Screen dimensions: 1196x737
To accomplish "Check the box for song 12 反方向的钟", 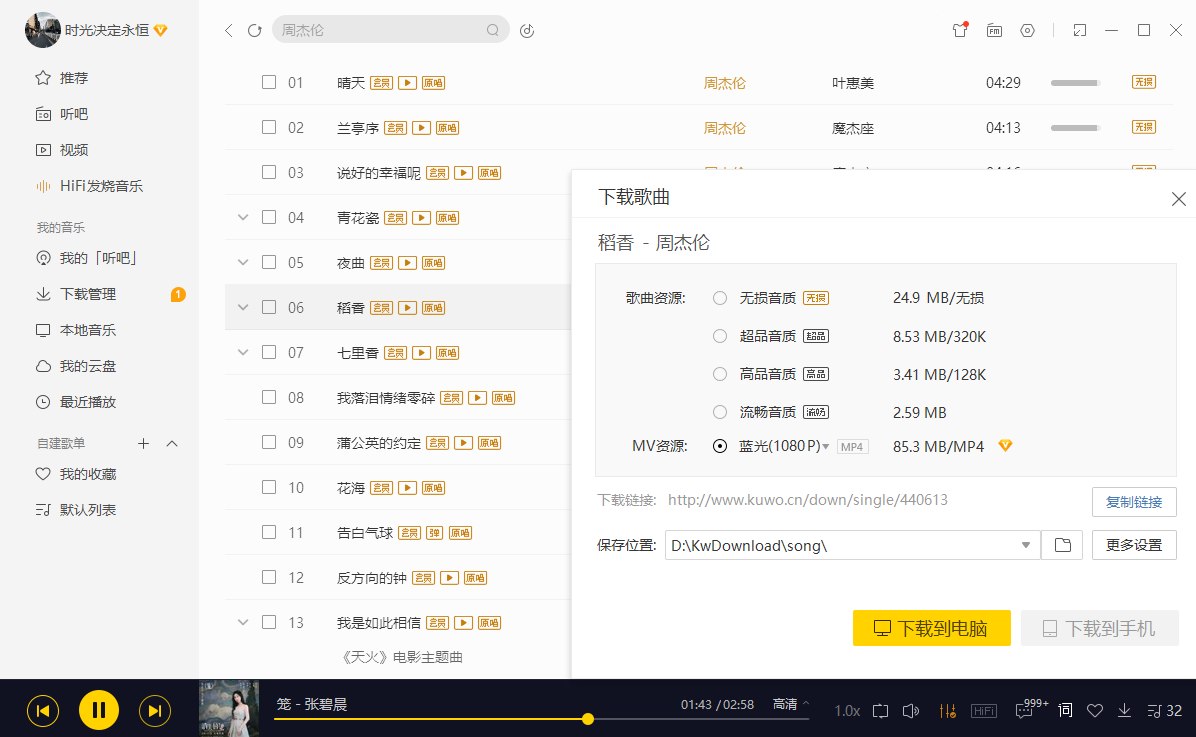I will pyautogui.click(x=268, y=578).
